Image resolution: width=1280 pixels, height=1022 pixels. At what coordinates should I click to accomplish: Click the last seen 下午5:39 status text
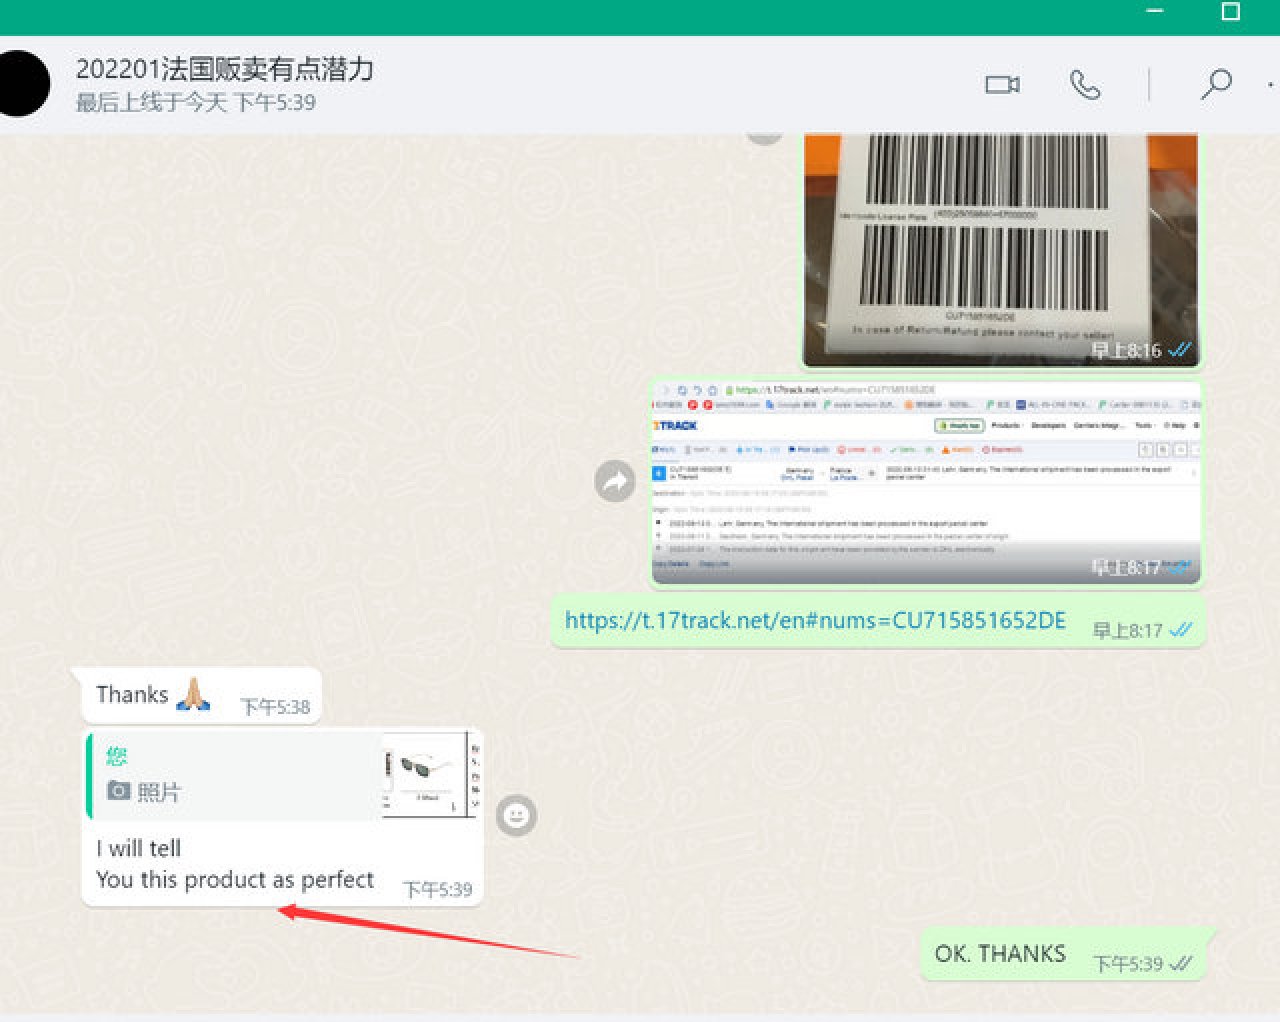pos(196,102)
